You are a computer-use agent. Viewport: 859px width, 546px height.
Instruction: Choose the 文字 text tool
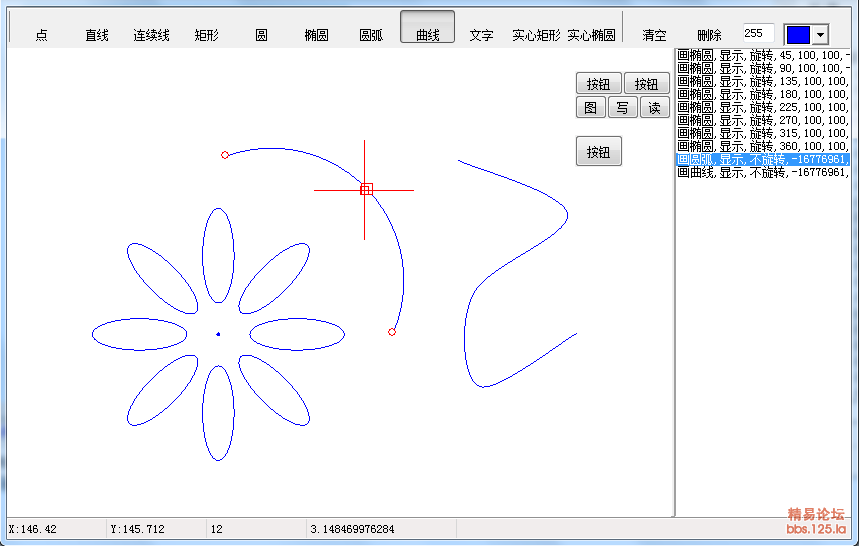(x=482, y=36)
